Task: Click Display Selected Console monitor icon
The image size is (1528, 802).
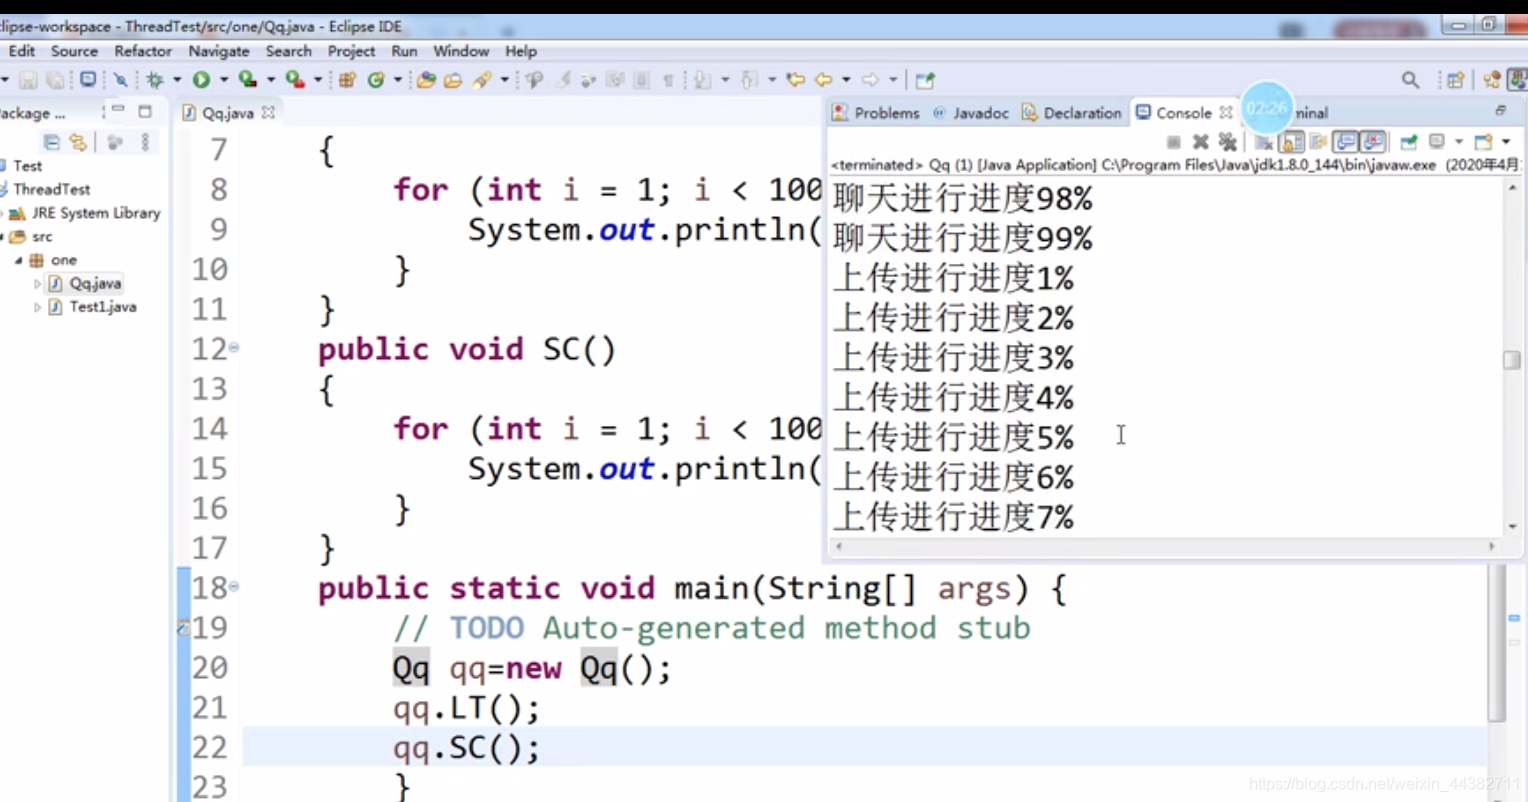Action: (1437, 141)
